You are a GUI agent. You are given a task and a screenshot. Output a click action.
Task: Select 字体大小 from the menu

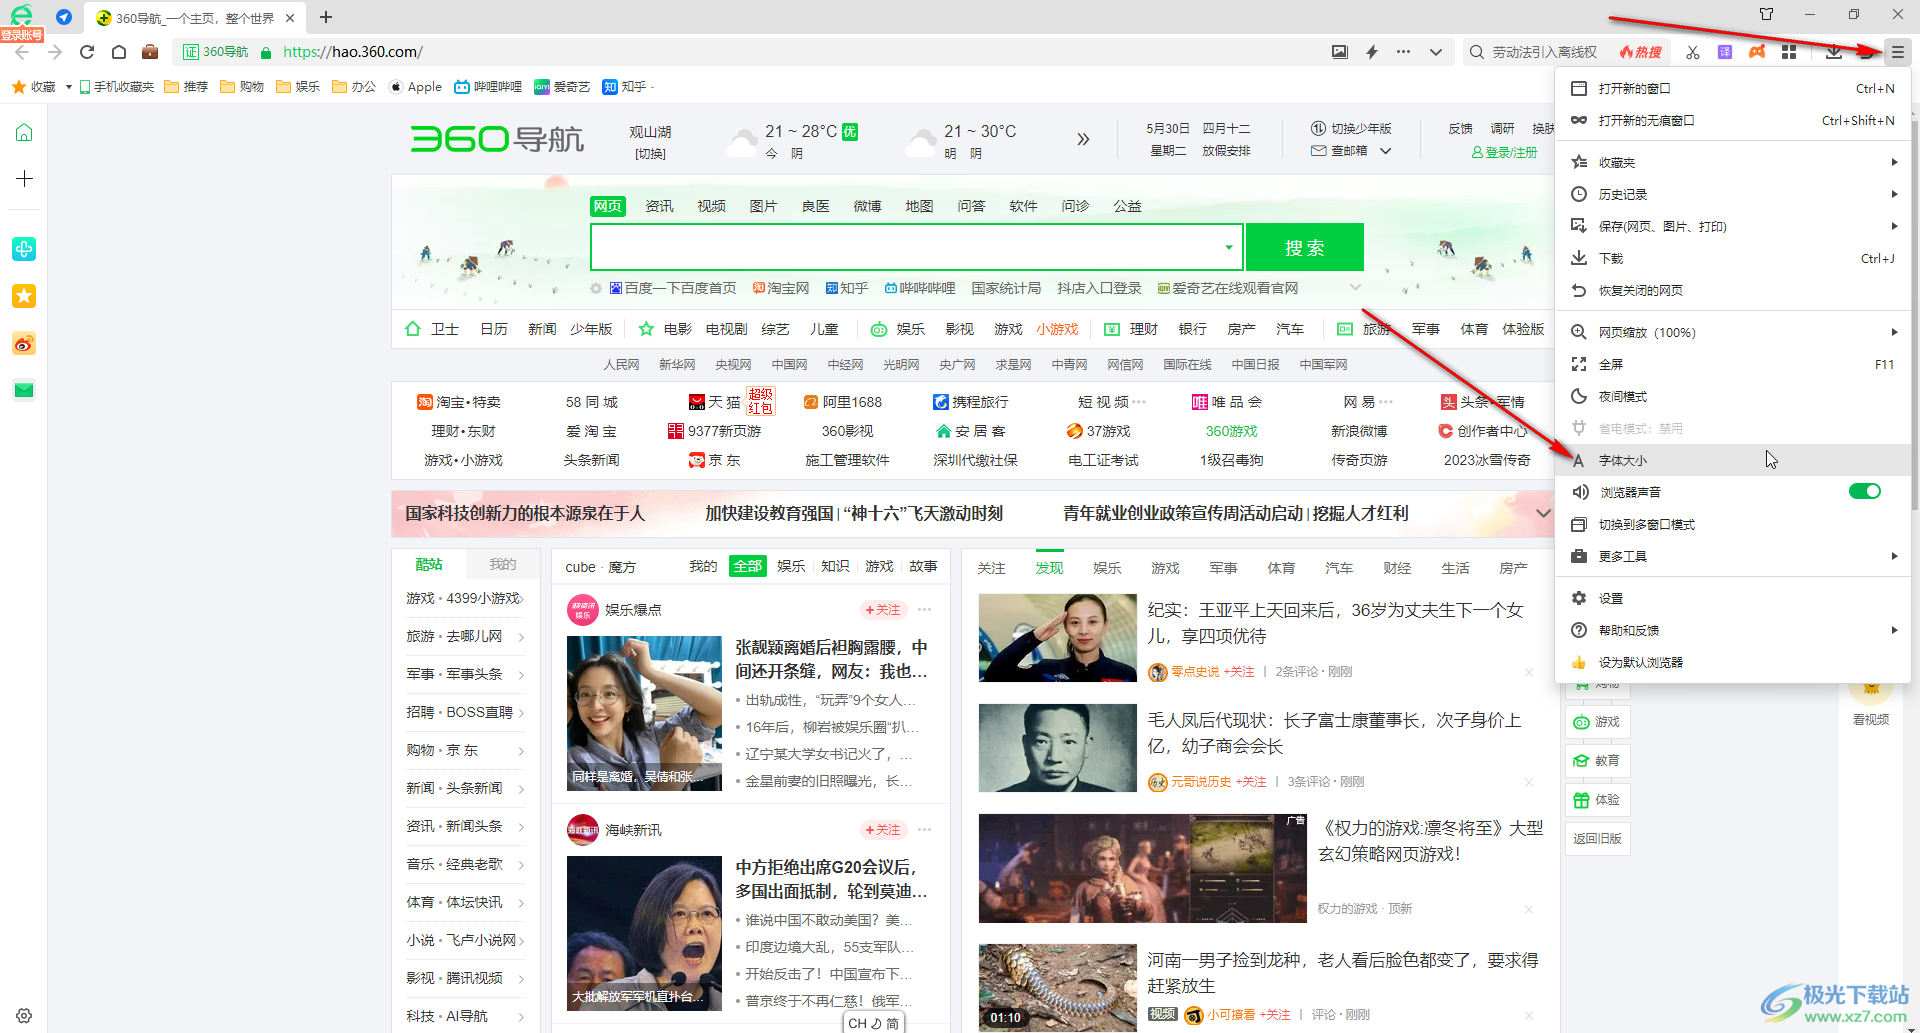(1733, 460)
